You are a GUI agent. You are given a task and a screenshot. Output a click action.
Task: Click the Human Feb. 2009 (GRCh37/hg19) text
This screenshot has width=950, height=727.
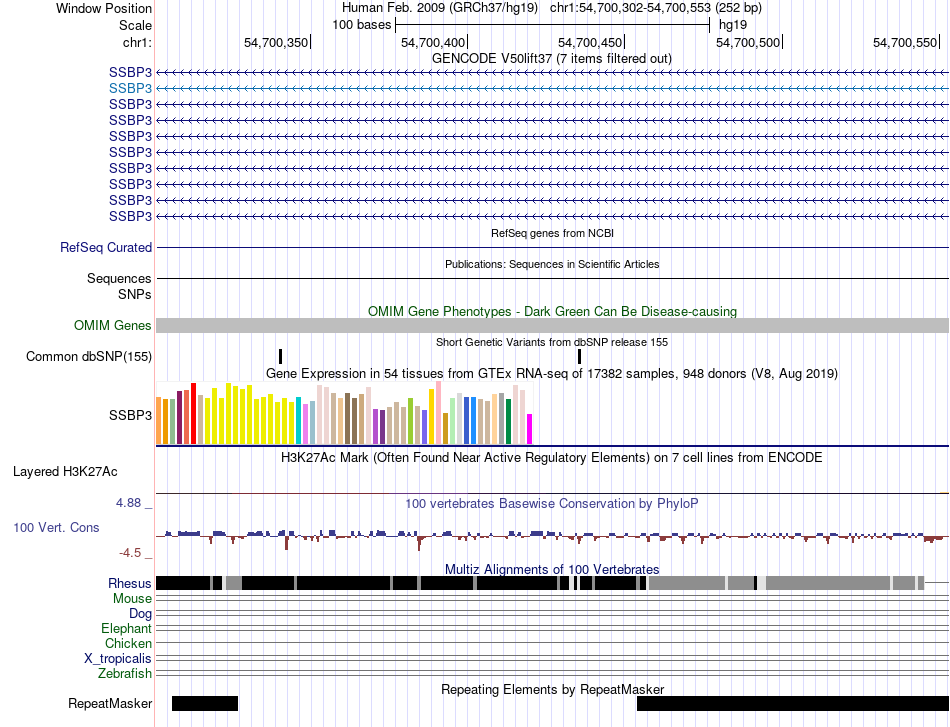[x=440, y=8]
